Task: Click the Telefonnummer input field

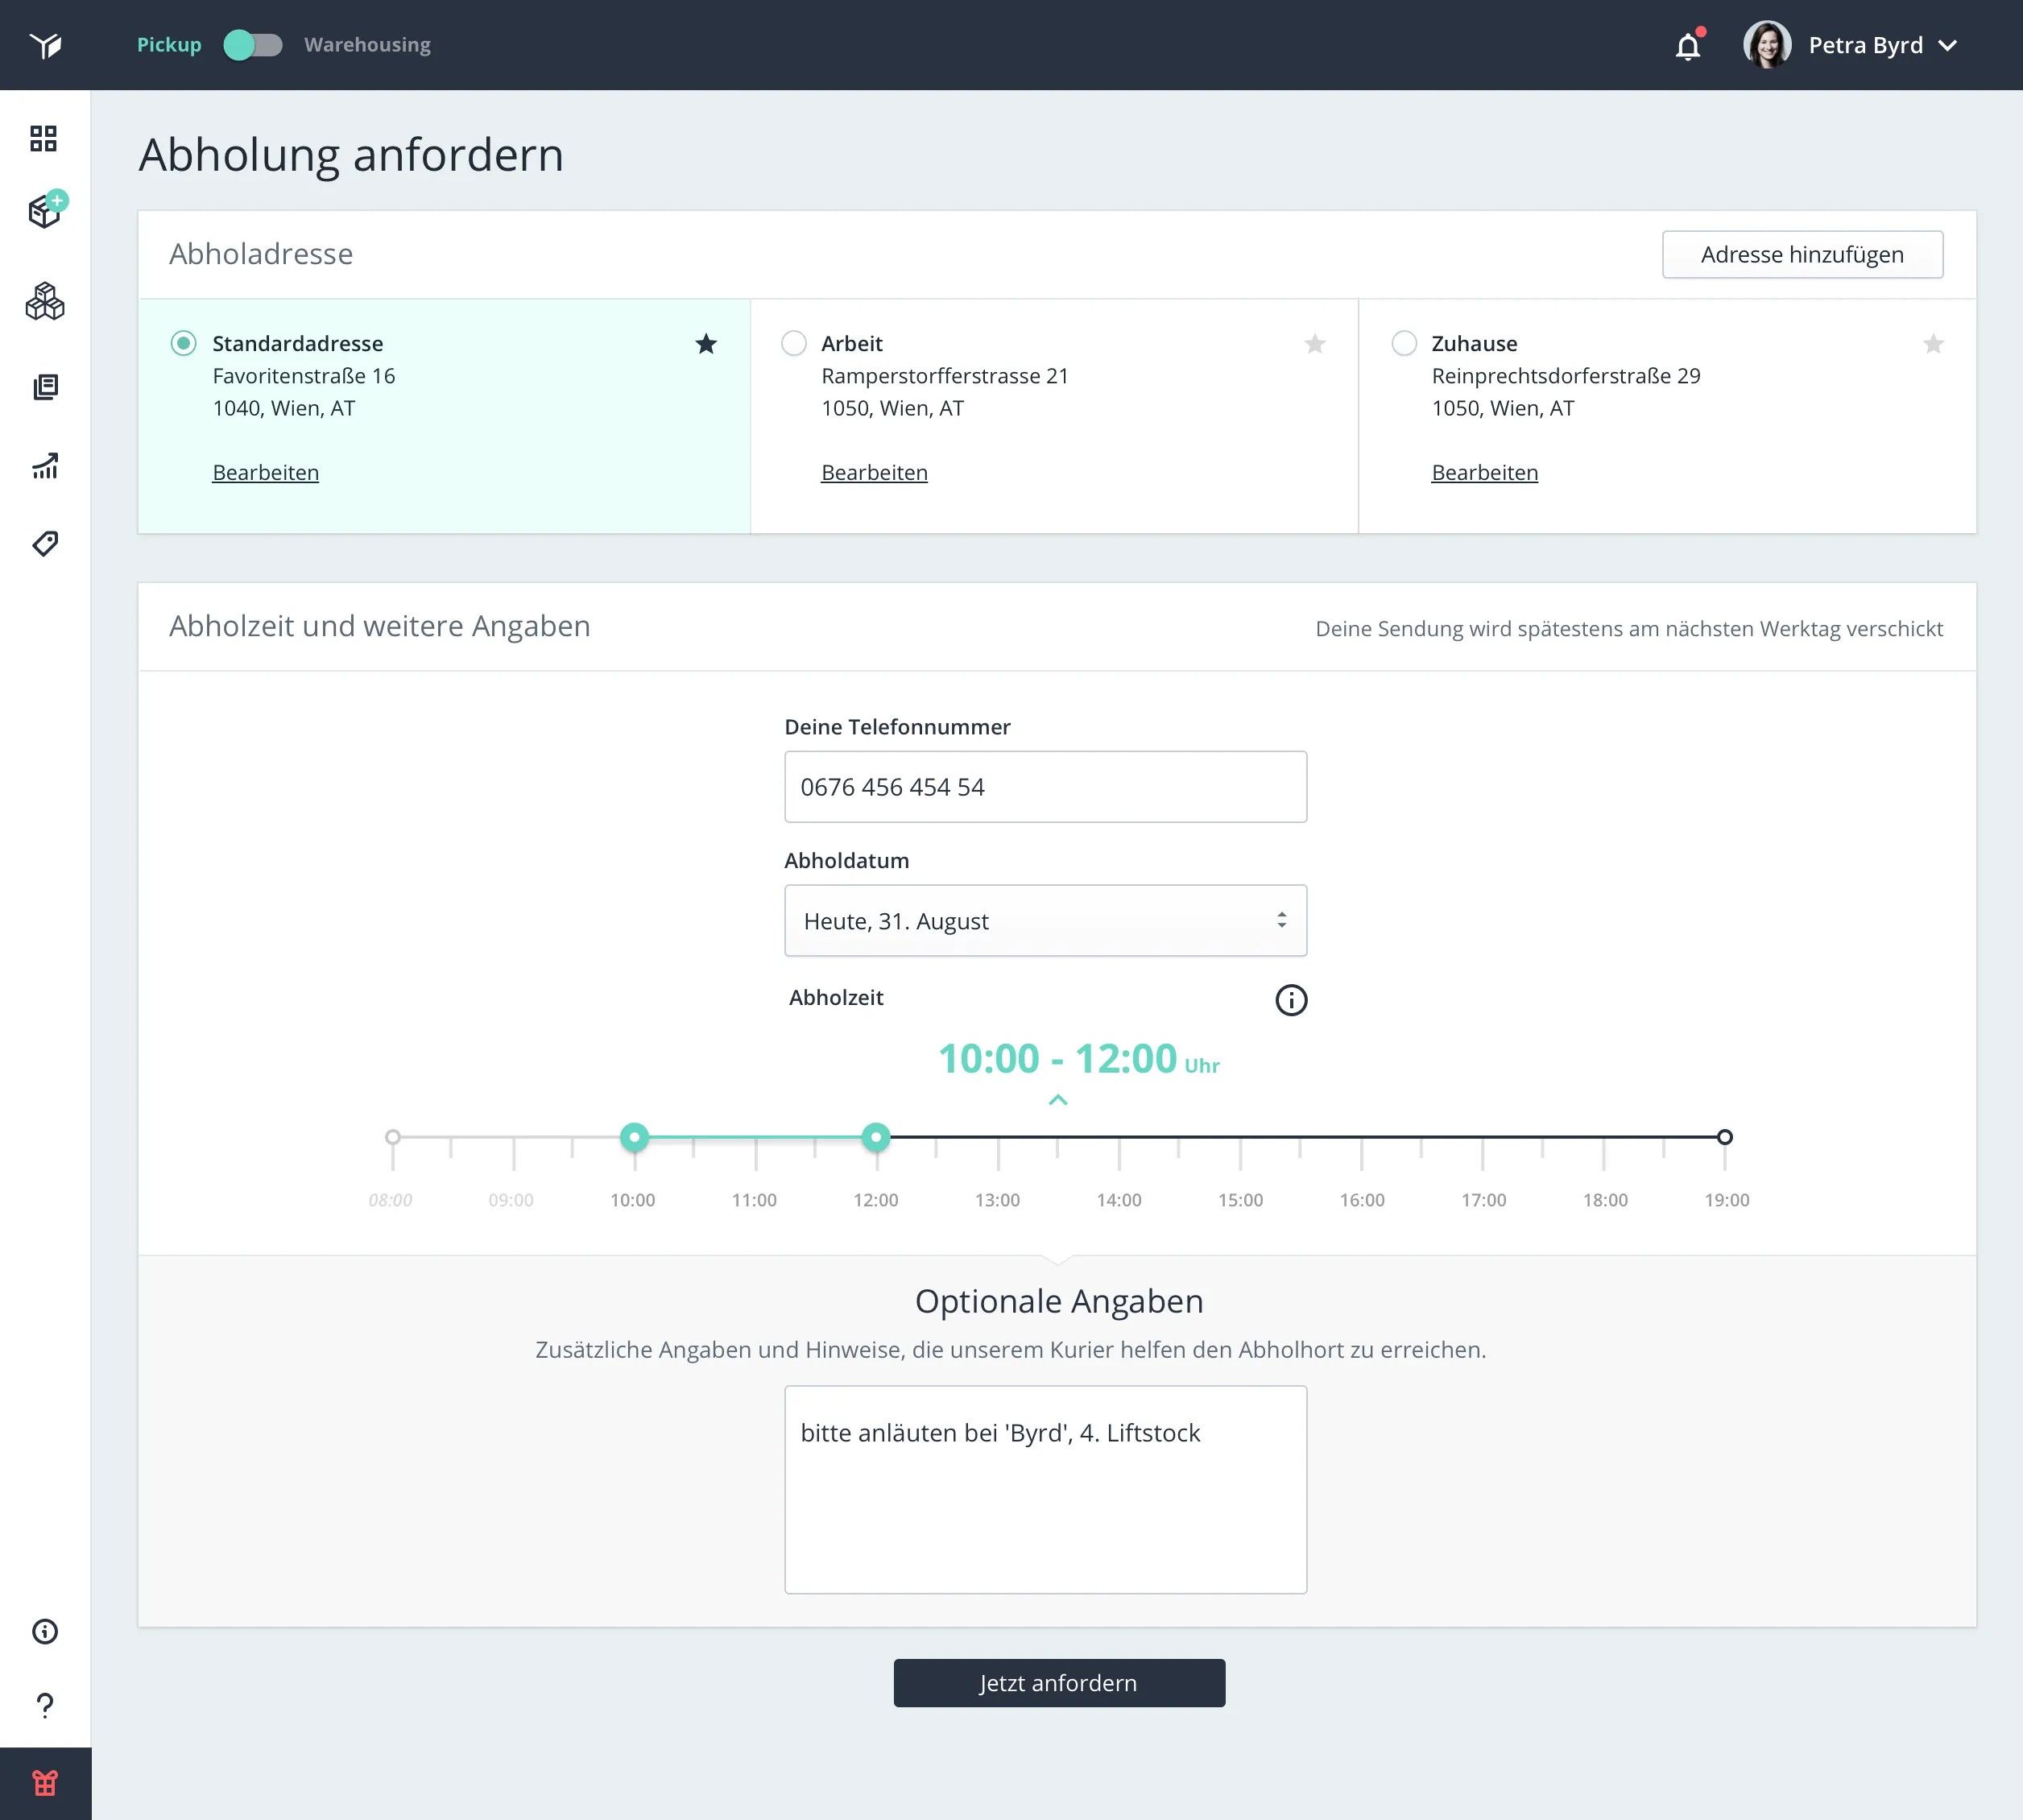Action: pos(1045,787)
